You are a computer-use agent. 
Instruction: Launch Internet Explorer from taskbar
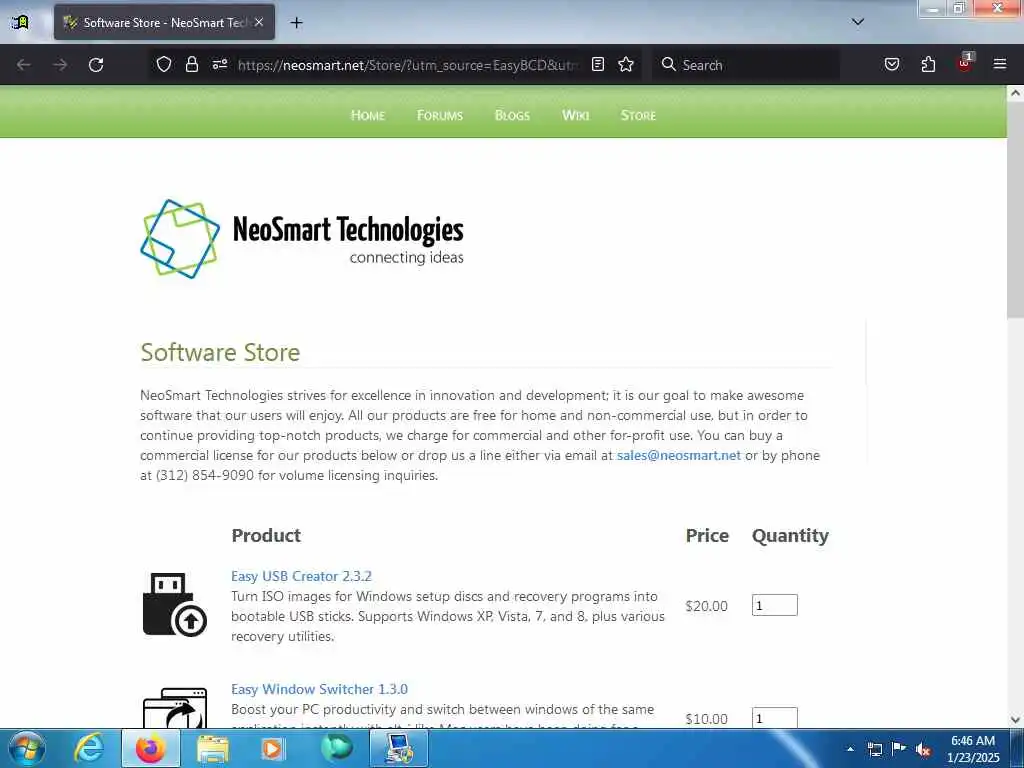89,748
